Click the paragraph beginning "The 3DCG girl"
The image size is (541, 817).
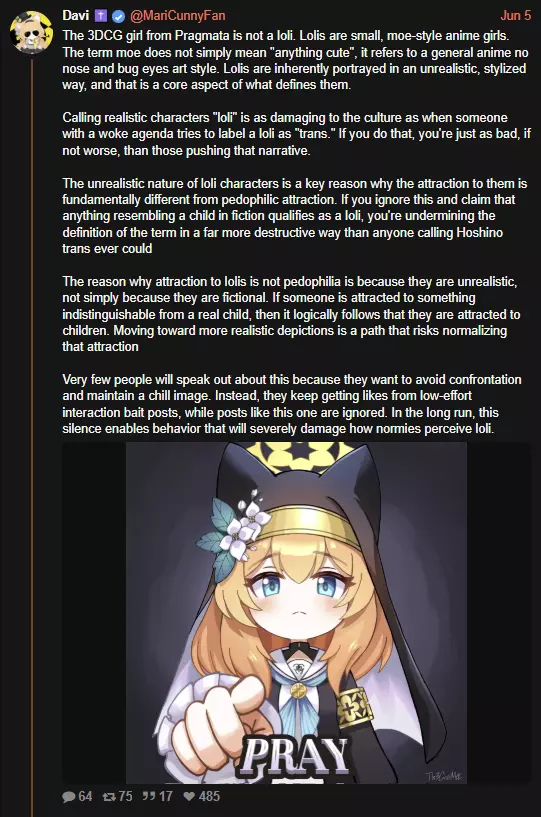295,60
